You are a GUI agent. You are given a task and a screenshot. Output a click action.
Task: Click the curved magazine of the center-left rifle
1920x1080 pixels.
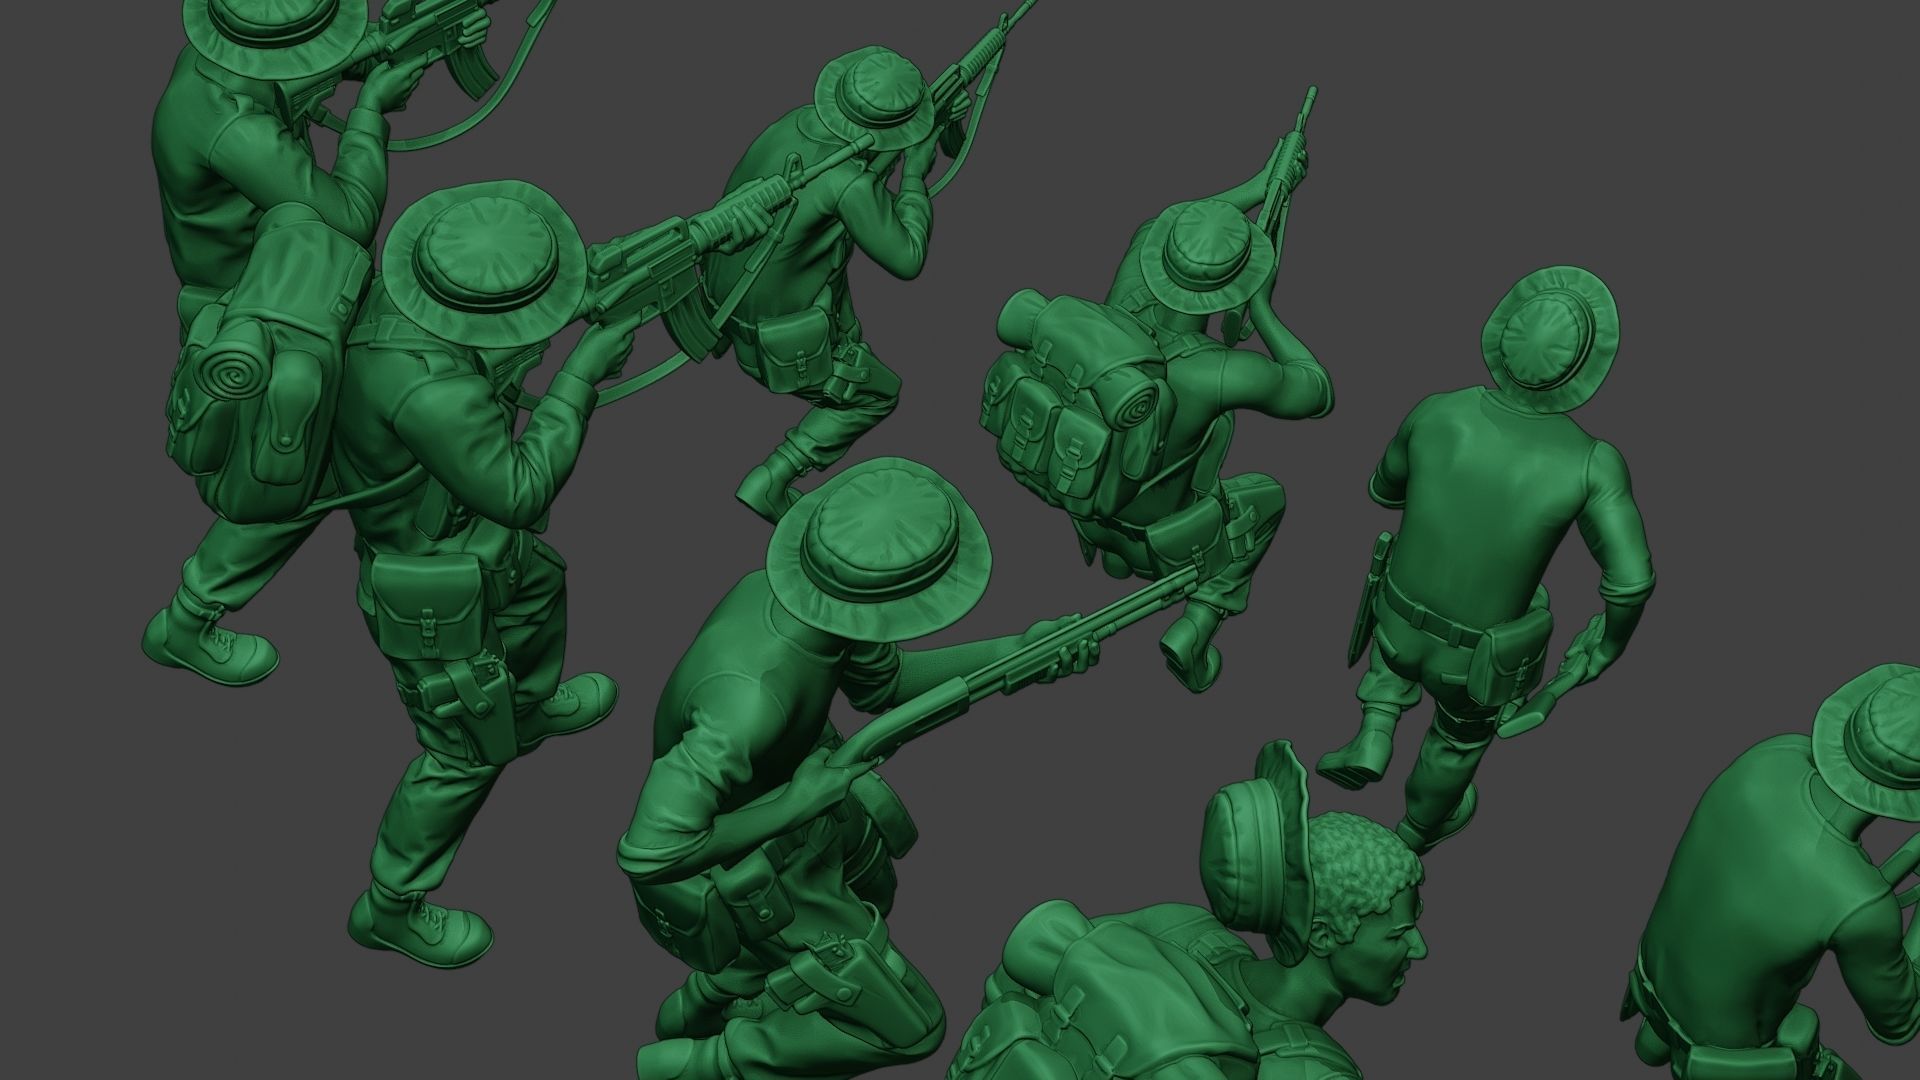point(689,329)
